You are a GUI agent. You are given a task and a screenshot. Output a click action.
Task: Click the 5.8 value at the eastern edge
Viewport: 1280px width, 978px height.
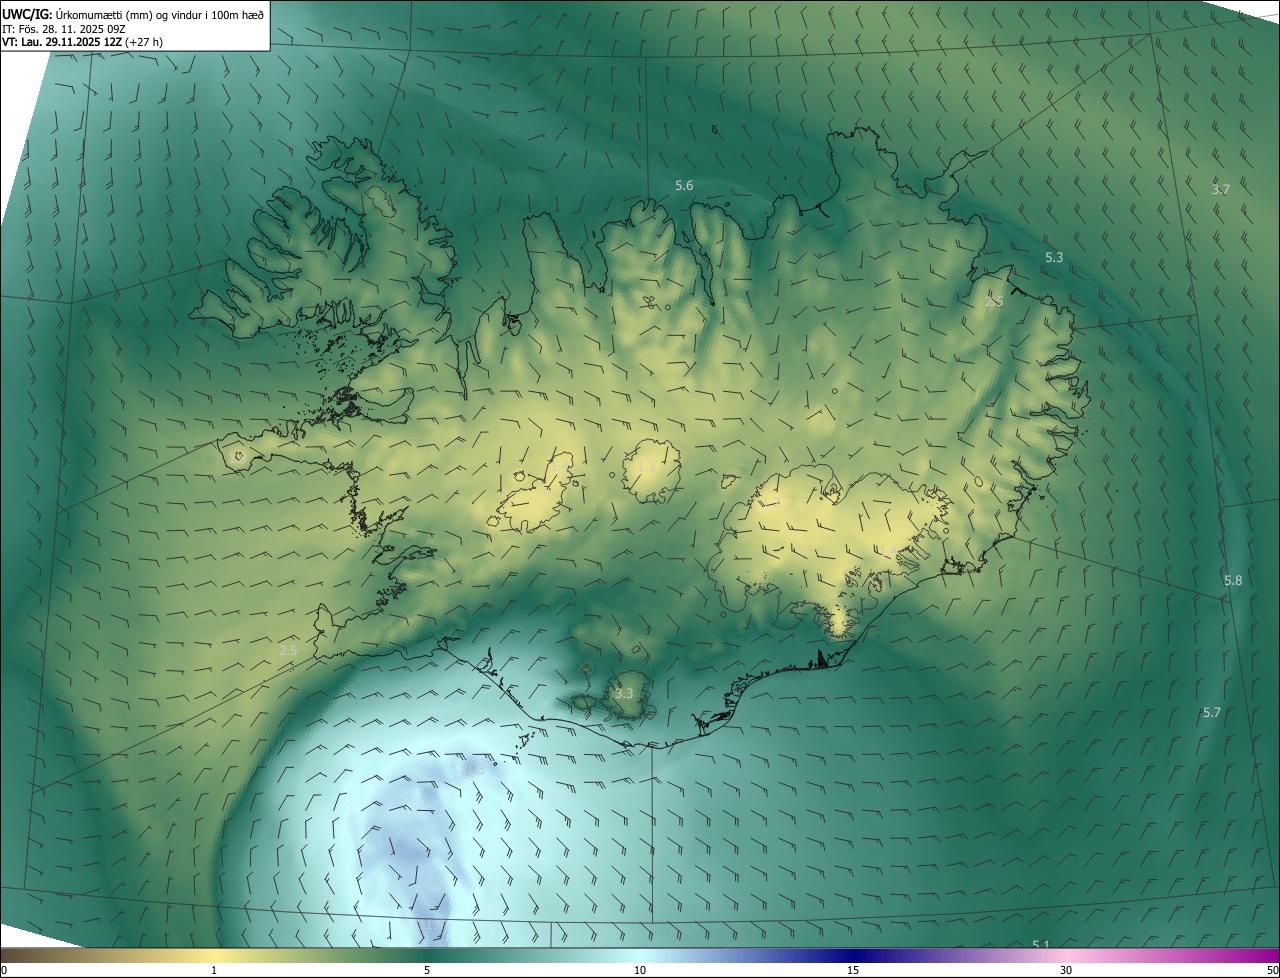(1233, 580)
